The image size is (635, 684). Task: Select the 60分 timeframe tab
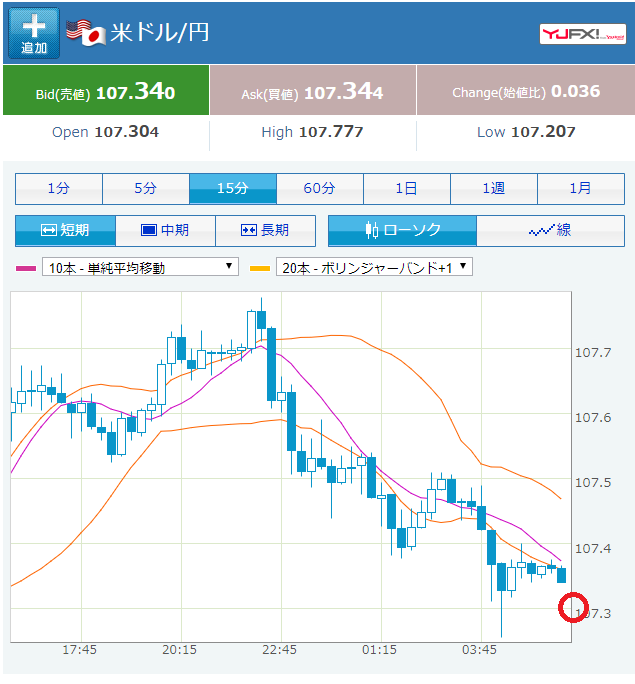(x=319, y=188)
